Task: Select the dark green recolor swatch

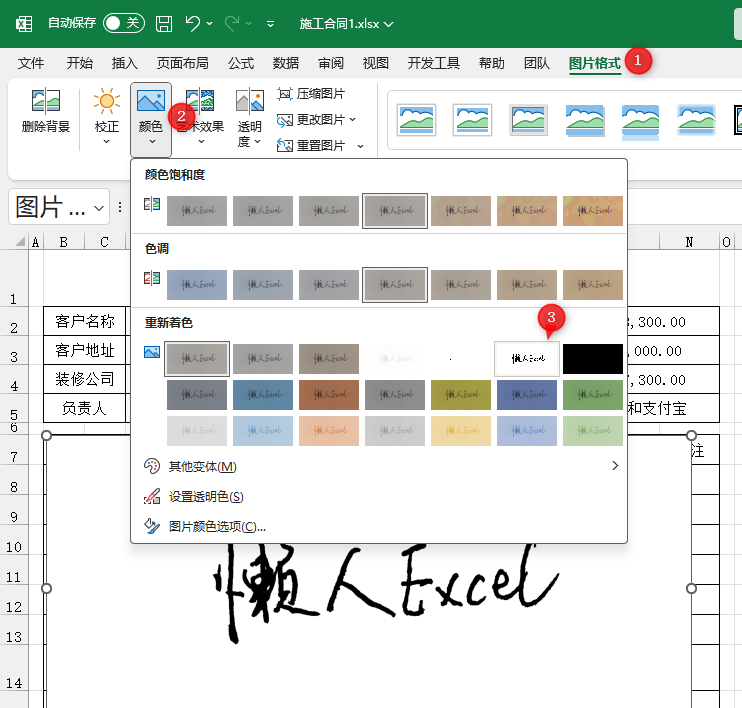Action: pos(592,395)
